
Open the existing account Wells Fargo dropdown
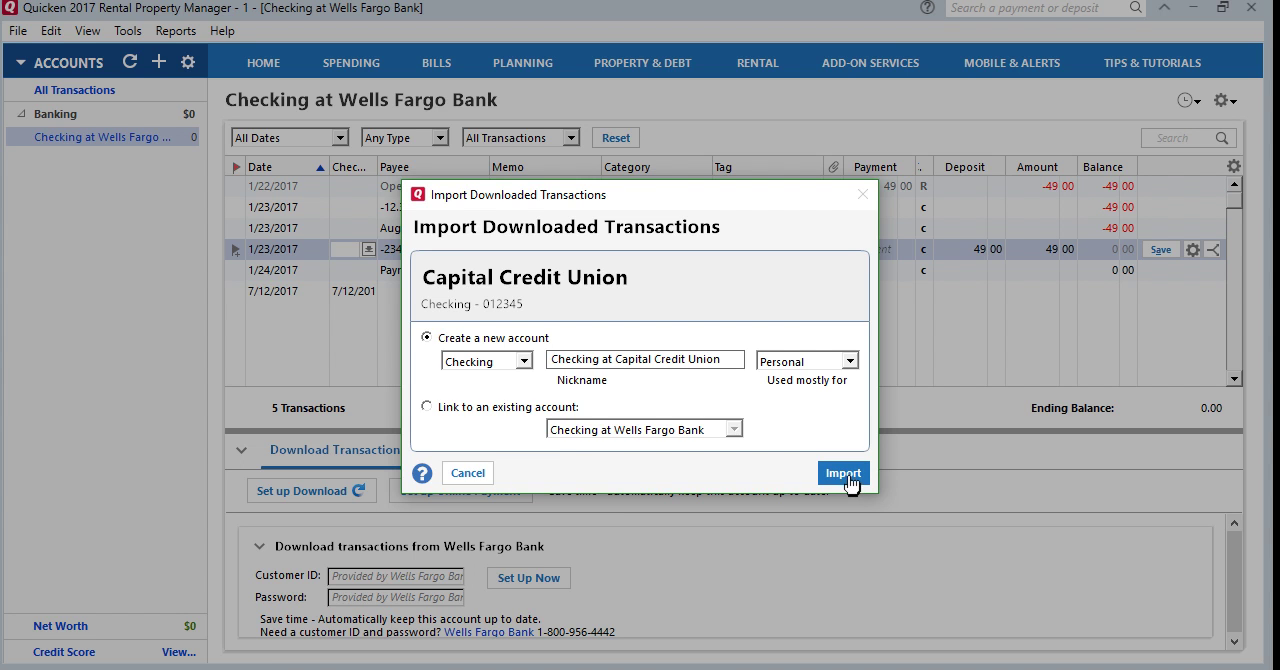[733, 429]
